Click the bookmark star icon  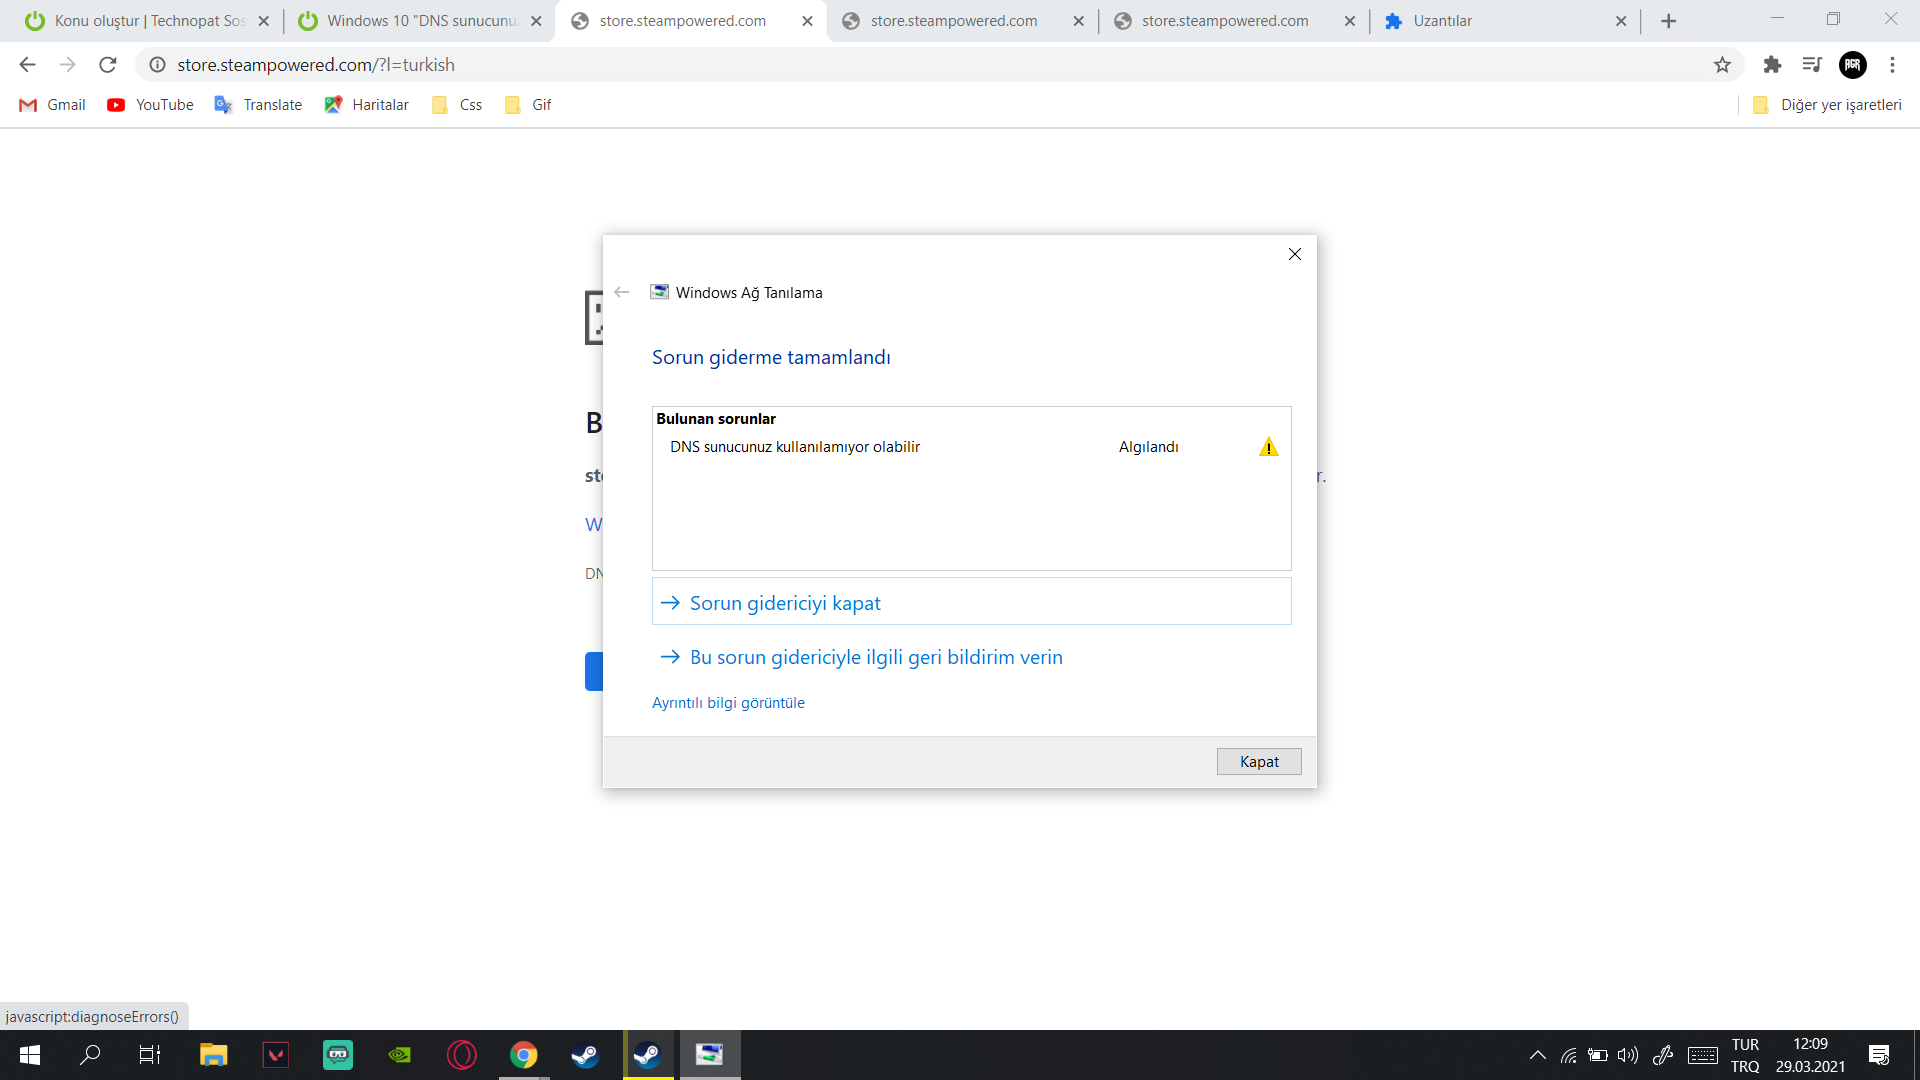click(1722, 65)
